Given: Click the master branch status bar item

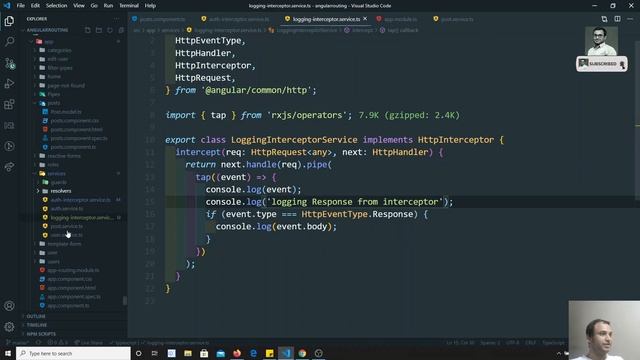Looking at the screenshot, I should (17, 343).
